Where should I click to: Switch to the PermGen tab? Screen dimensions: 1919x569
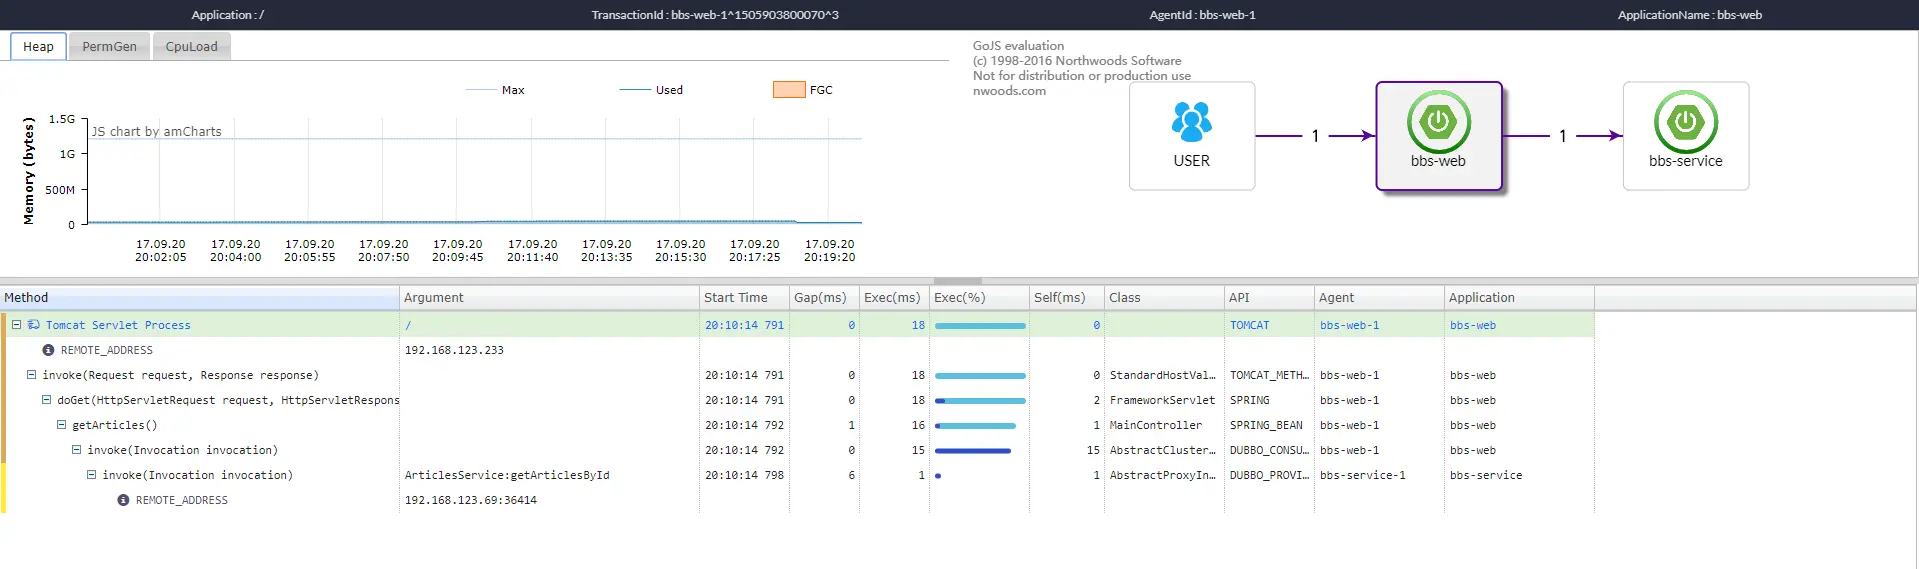(109, 46)
